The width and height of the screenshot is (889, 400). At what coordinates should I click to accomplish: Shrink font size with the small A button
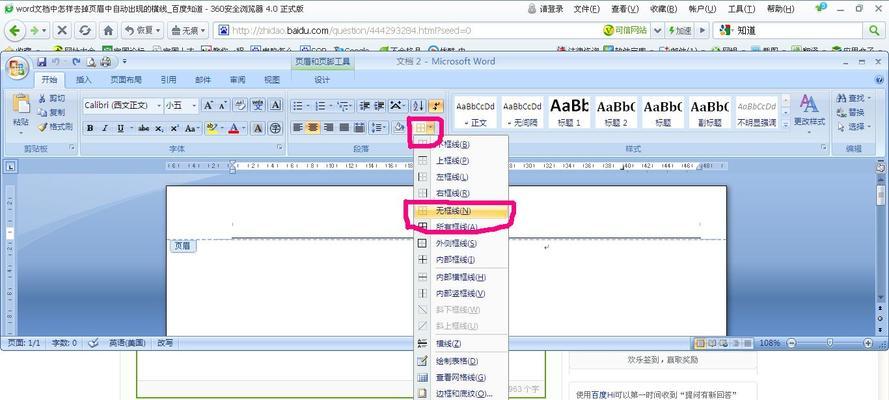coord(222,105)
